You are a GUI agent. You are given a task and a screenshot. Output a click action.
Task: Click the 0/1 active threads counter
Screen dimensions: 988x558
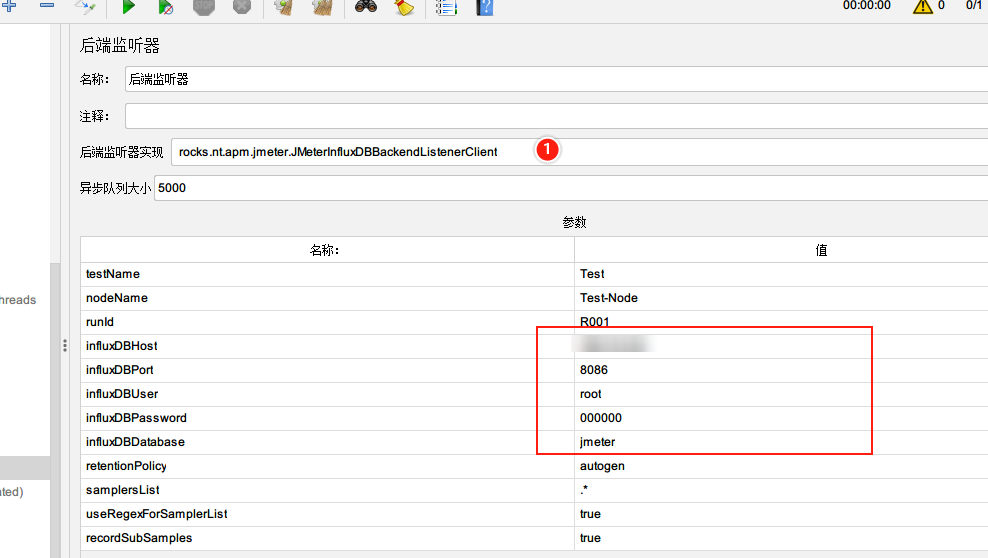click(974, 6)
